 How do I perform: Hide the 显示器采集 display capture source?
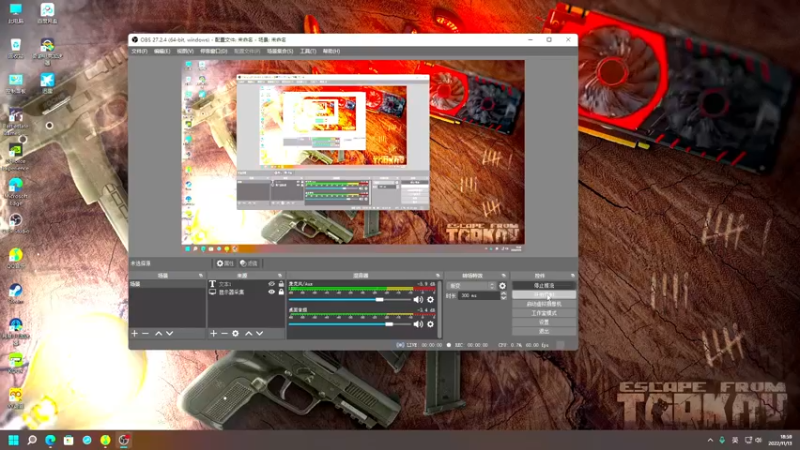(271, 292)
